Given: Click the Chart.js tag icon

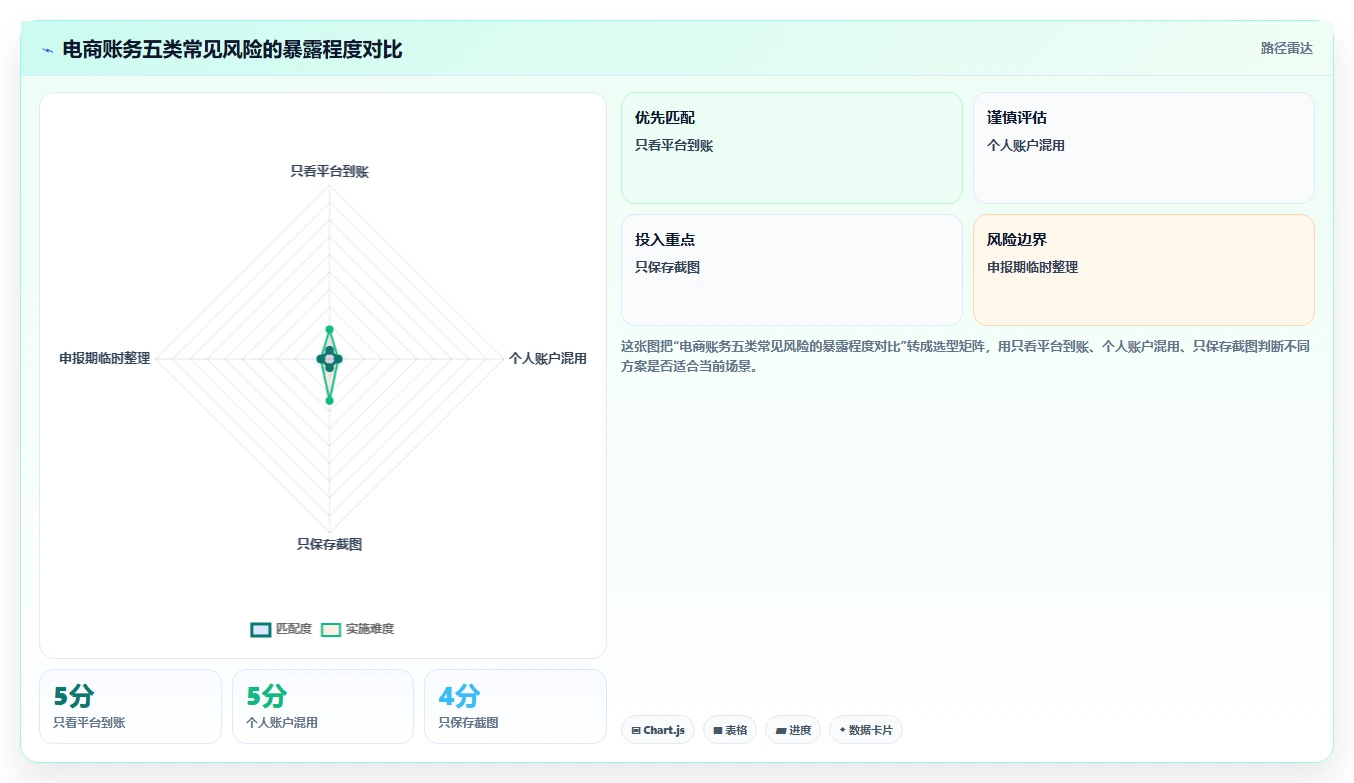Looking at the screenshot, I should (x=636, y=731).
